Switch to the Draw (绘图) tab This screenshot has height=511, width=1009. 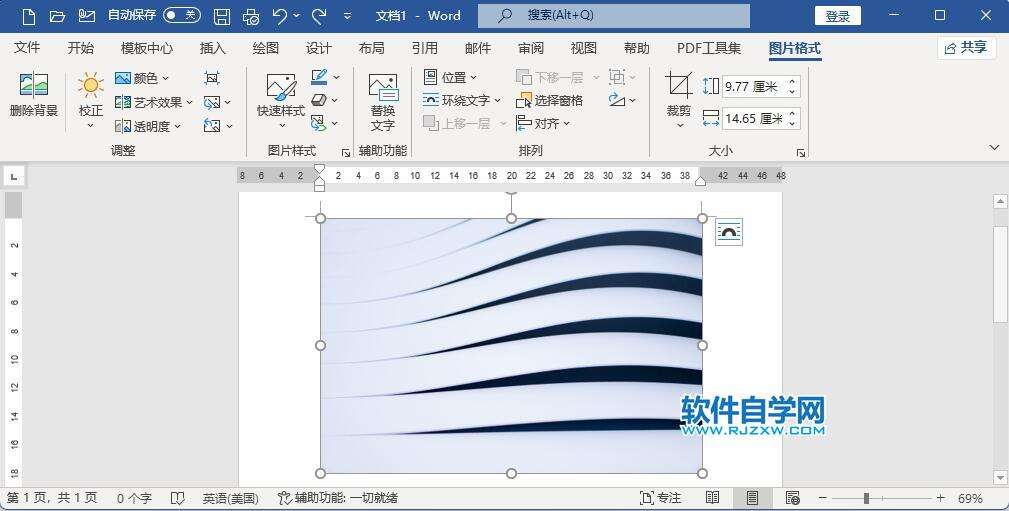click(266, 48)
